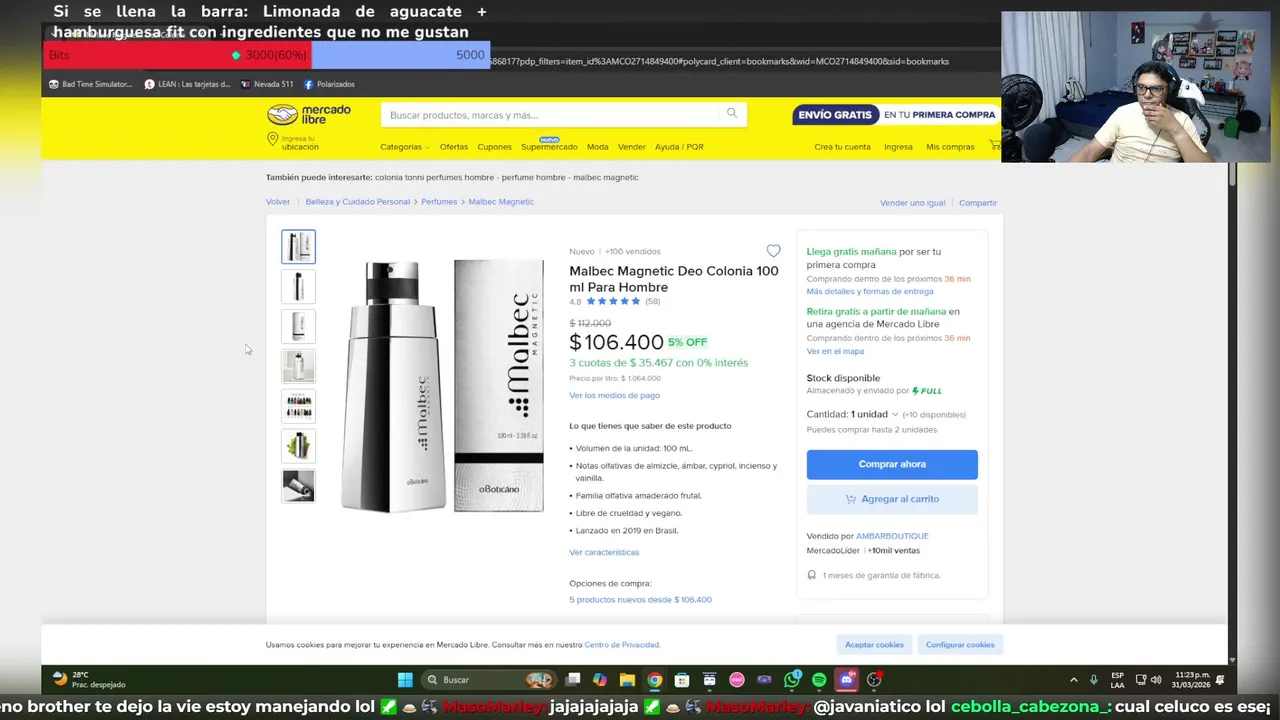The height and width of the screenshot is (720, 1280).
Task: Open Malbec Magnetic breadcrumb
Action: (501, 202)
